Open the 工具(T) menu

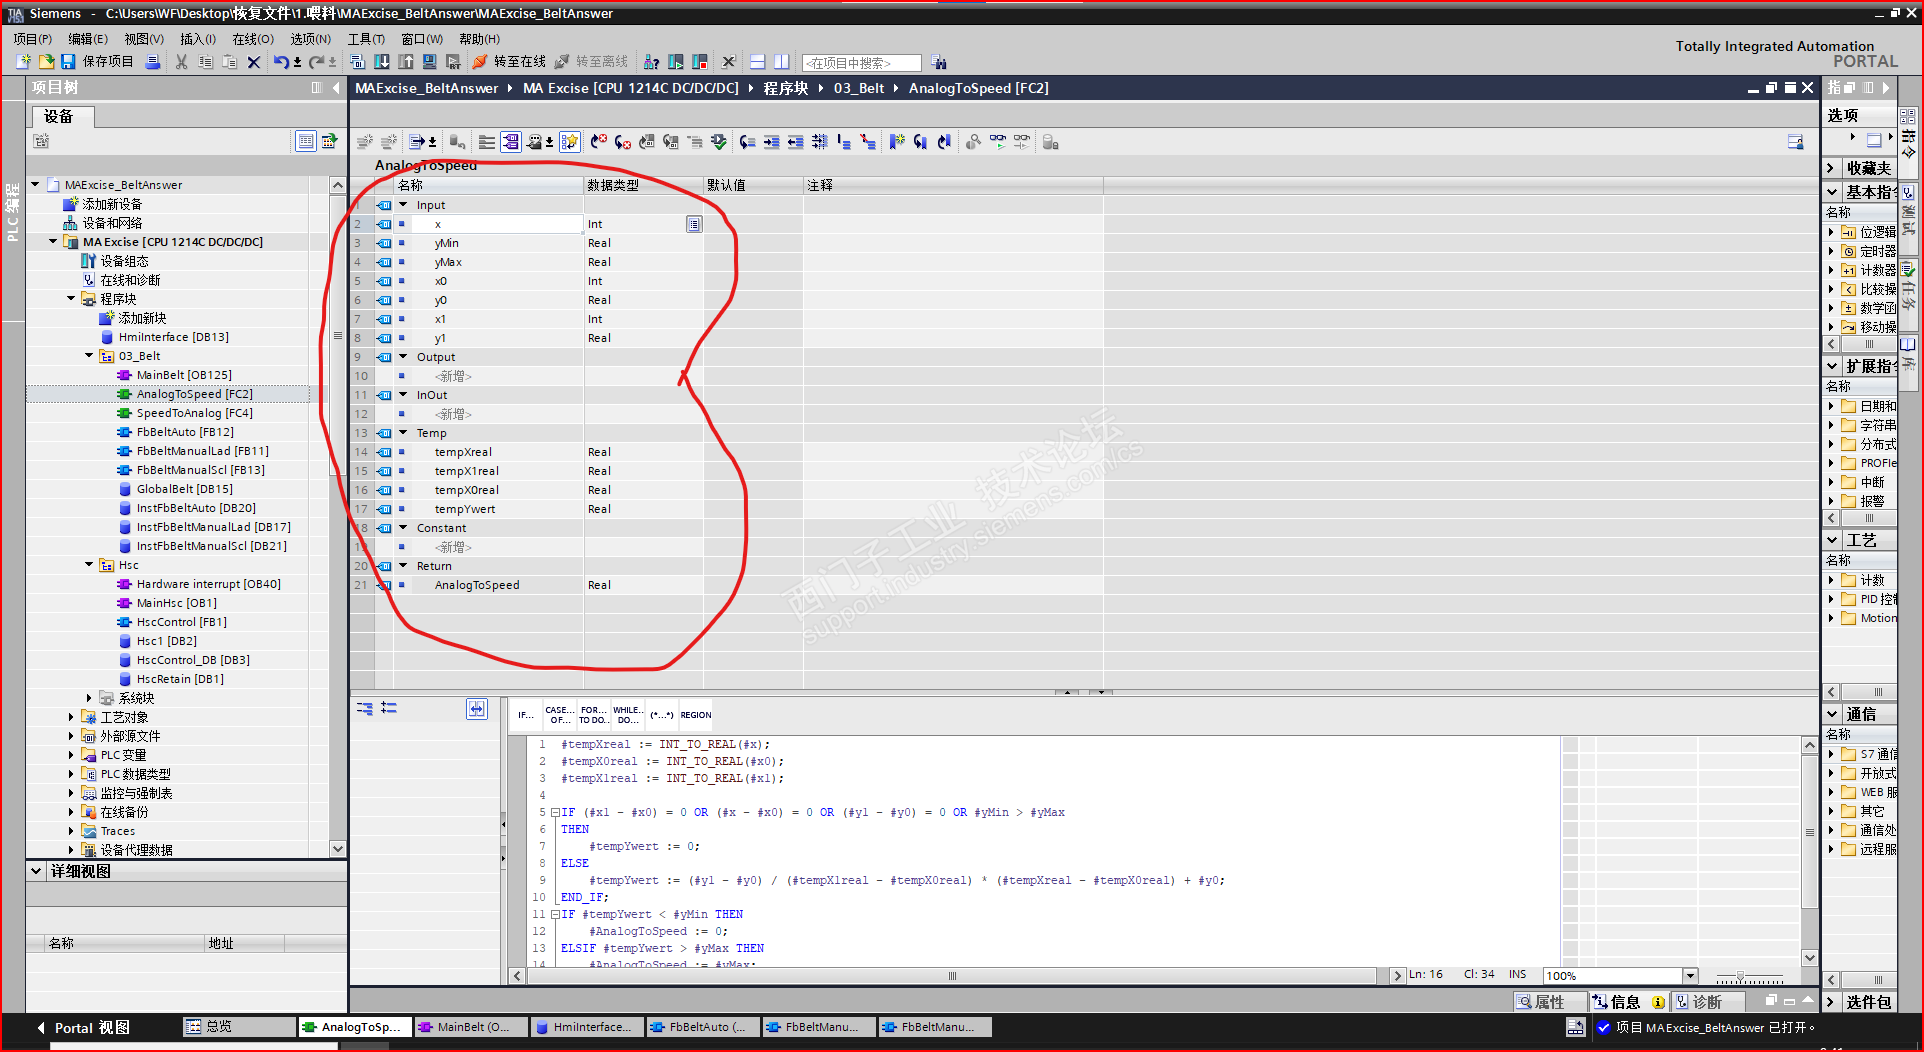pos(366,39)
